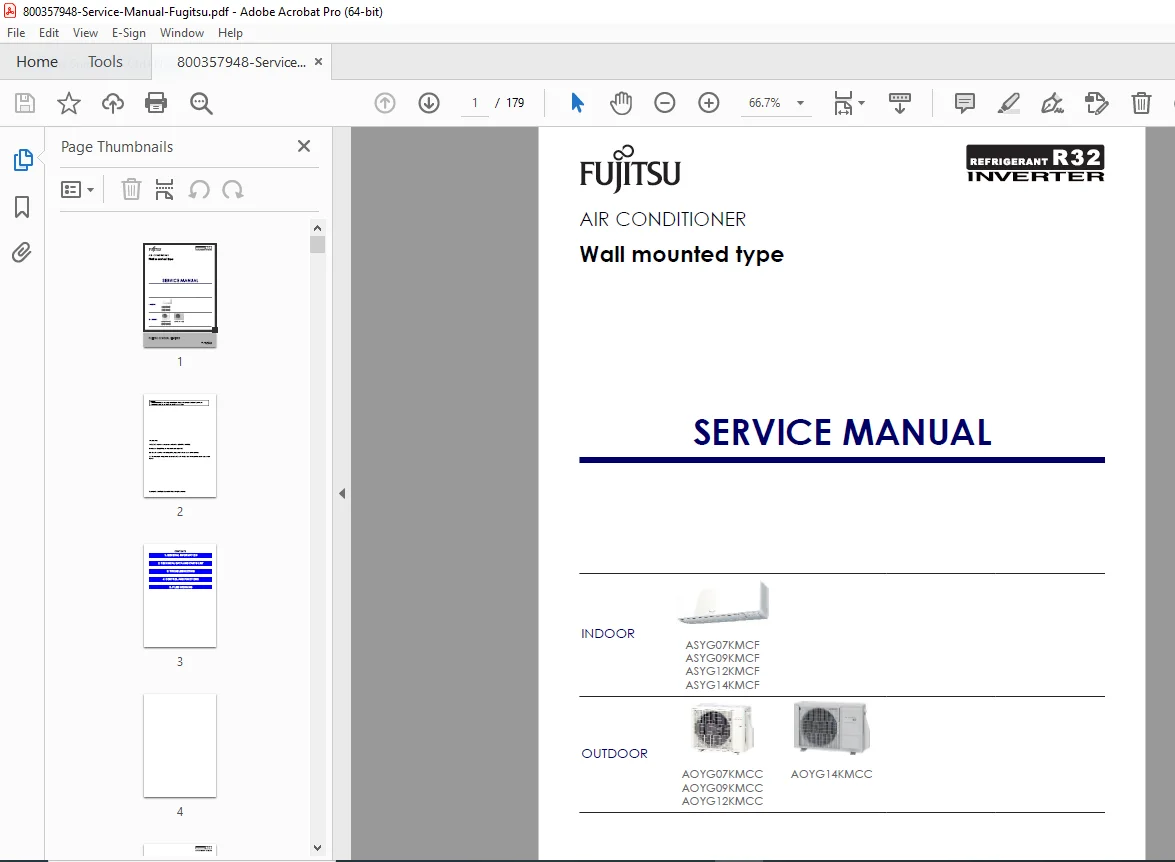Screen dimensions: 1175x862
Task: Click the fit page width icon
Action: coord(843,103)
